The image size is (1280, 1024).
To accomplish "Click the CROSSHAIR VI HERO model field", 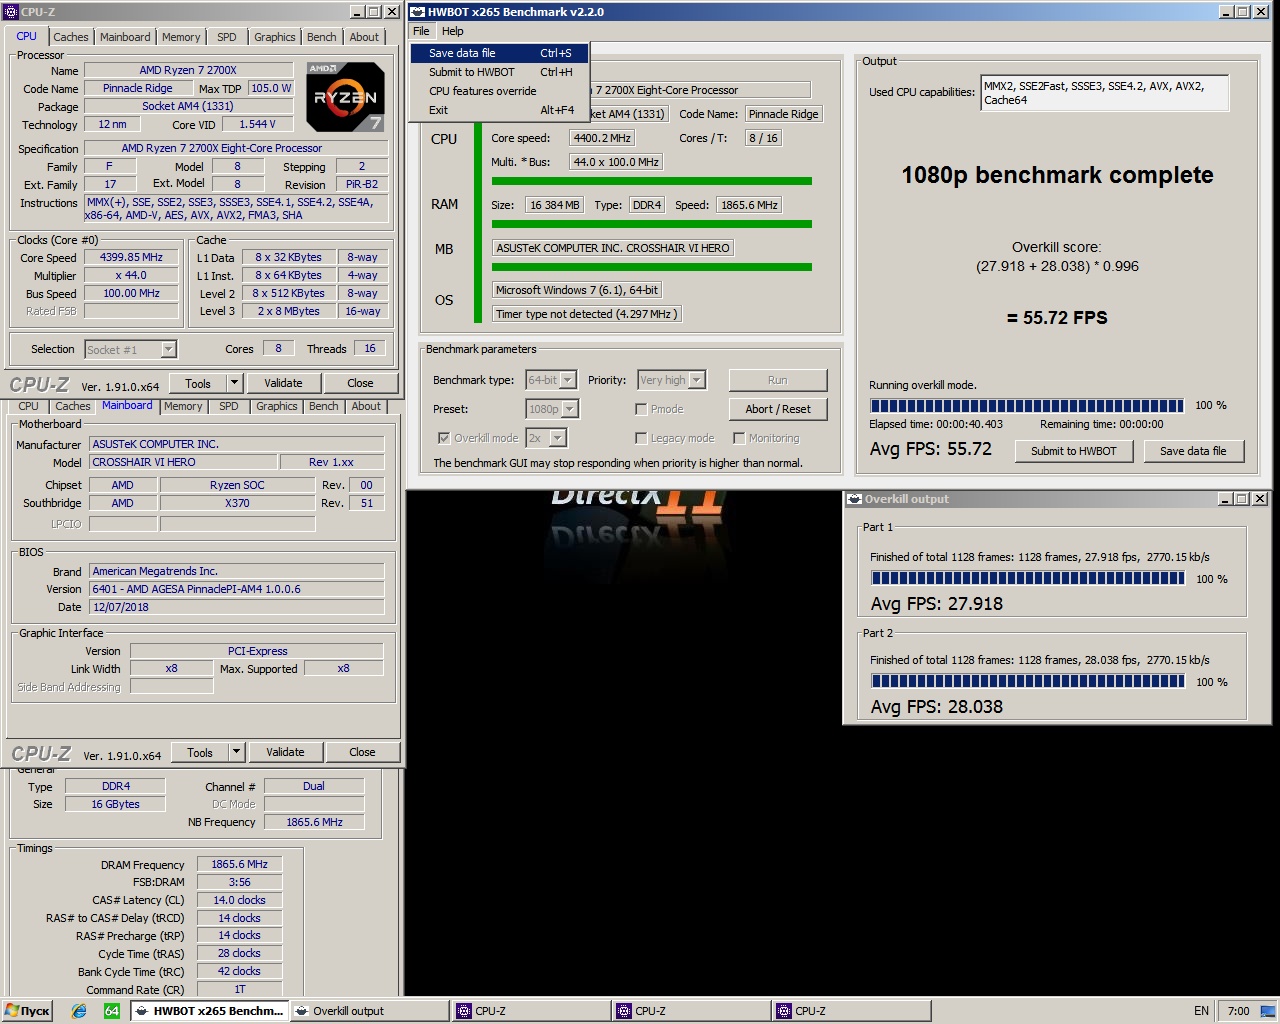I will pos(183,462).
